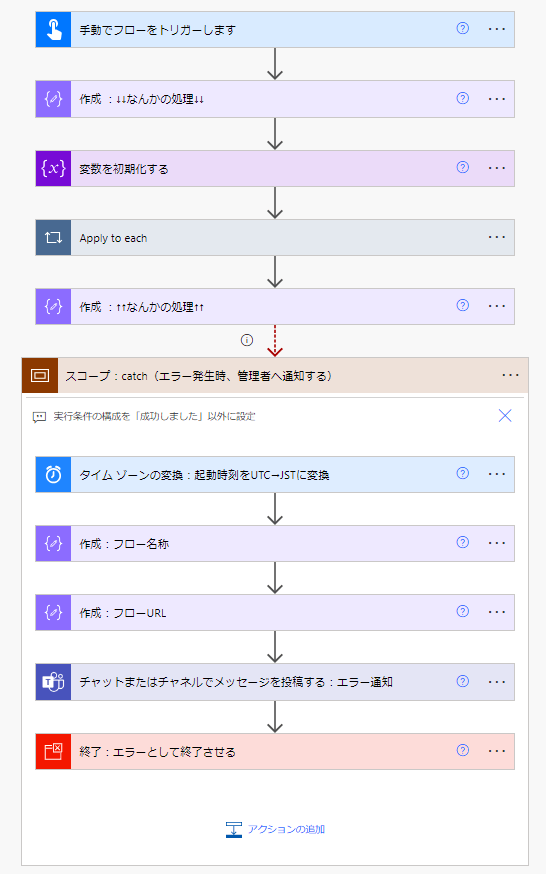The width and height of the screenshot is (546, 874).
Task: Open more menu for 変数を初期化する
Action: pyautogui.click(x=496, y=168)
